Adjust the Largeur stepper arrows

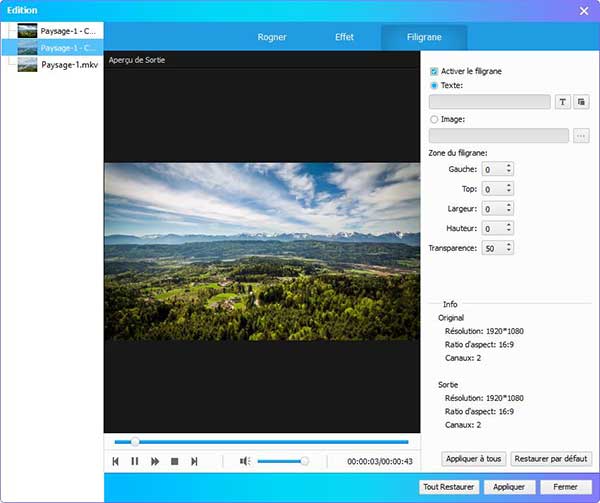tap(509, 208)
